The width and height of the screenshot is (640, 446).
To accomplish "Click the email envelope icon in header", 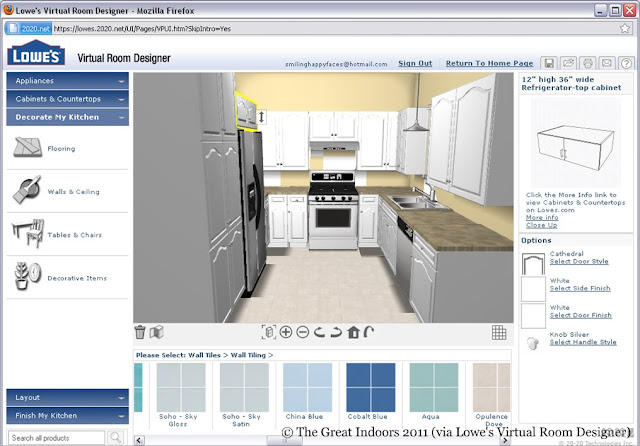I will coord(607,63).
